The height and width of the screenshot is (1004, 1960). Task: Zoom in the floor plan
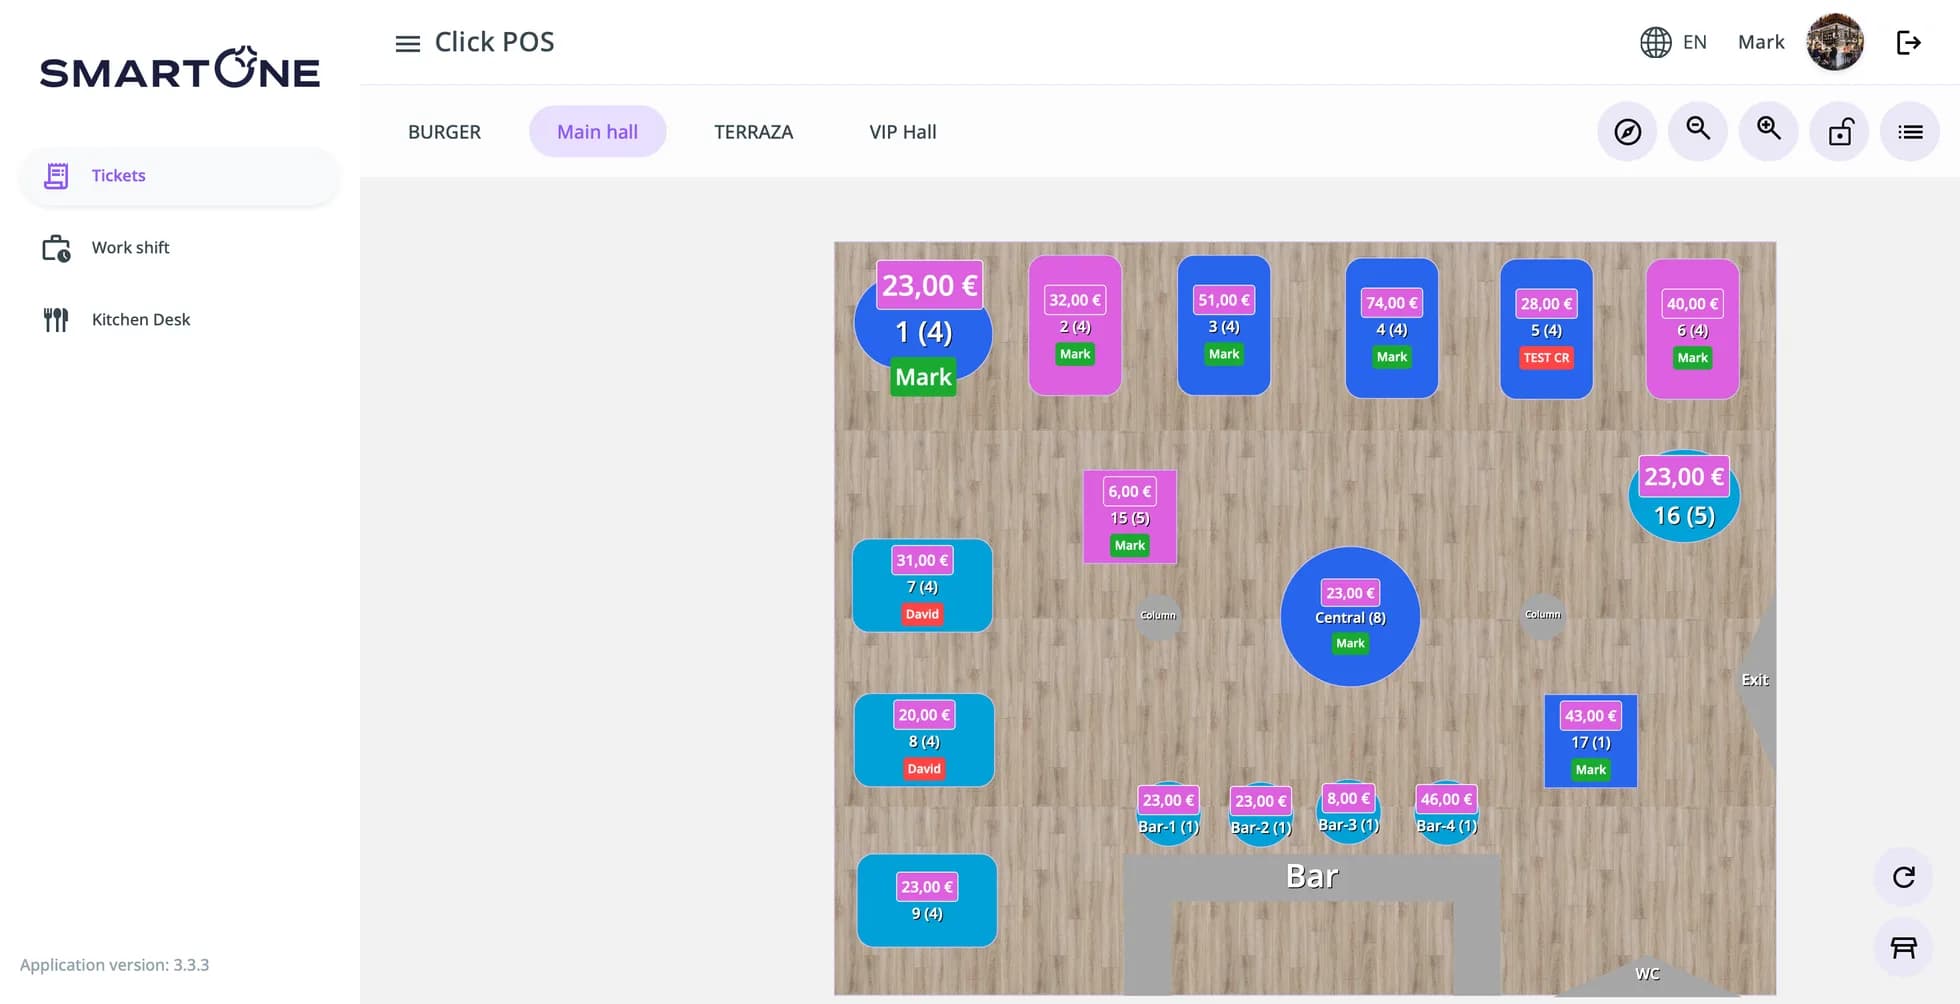[1769, 131]
